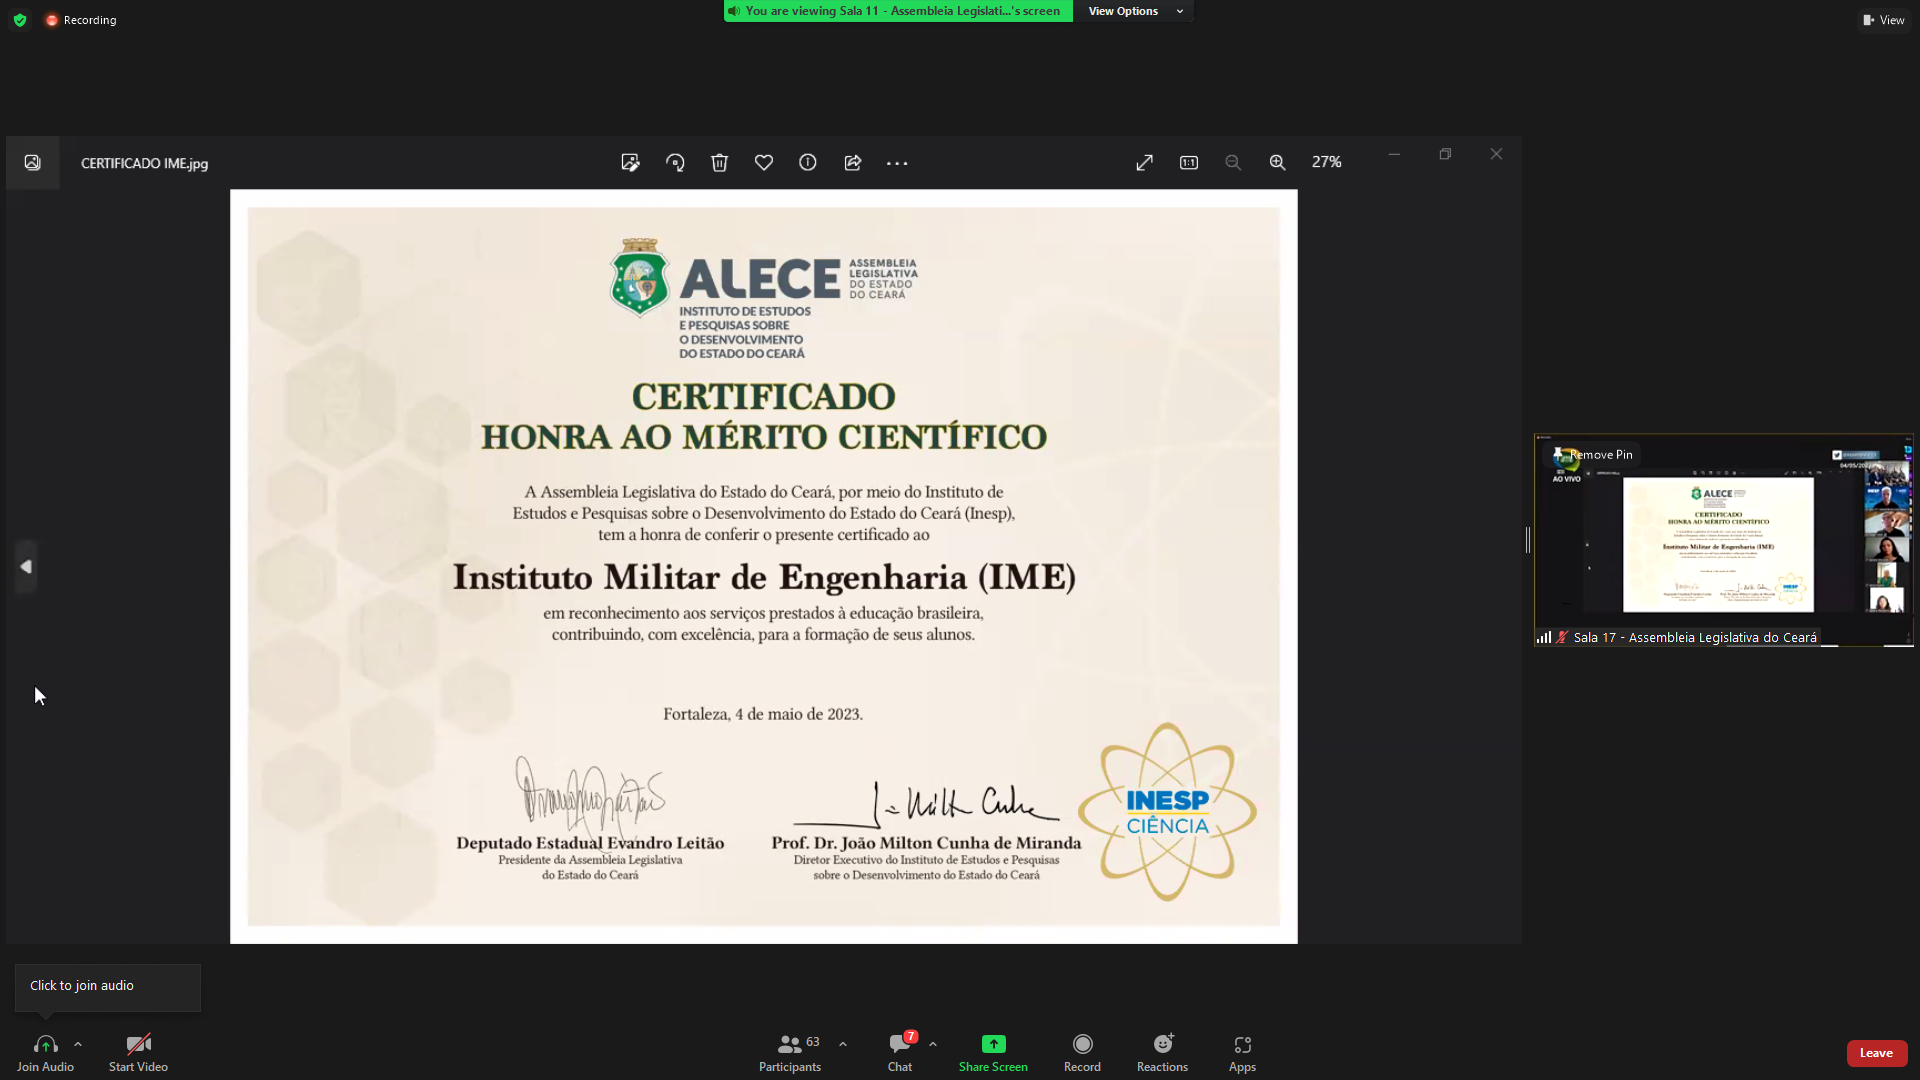Viewport: 1920px width, 1080px height.
Task: Click the Record button icon
Action: pos(1082,1044)
